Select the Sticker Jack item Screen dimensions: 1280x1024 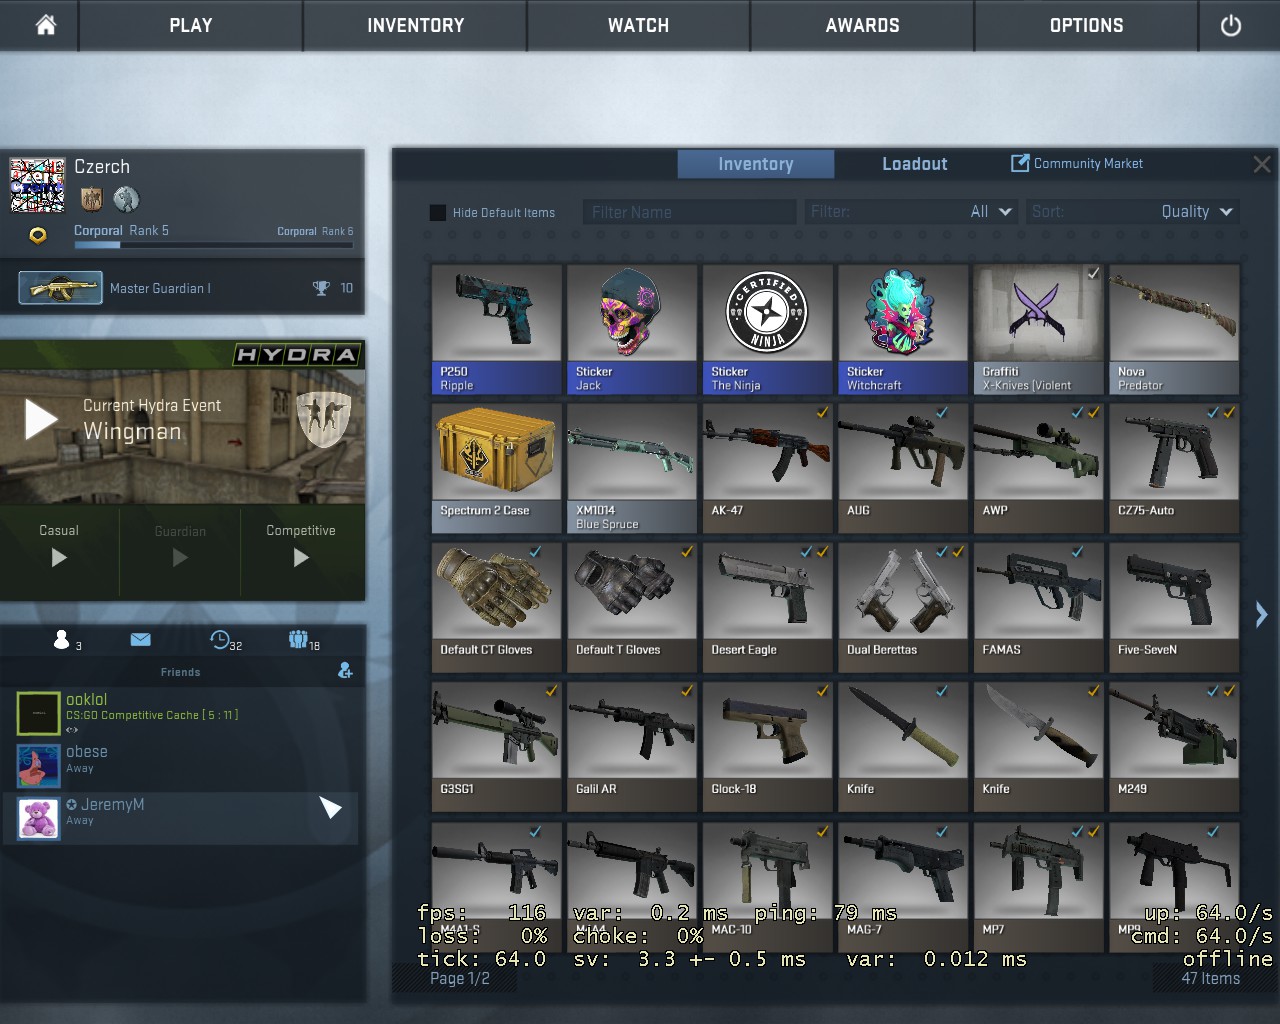click(x=632, y=329)
